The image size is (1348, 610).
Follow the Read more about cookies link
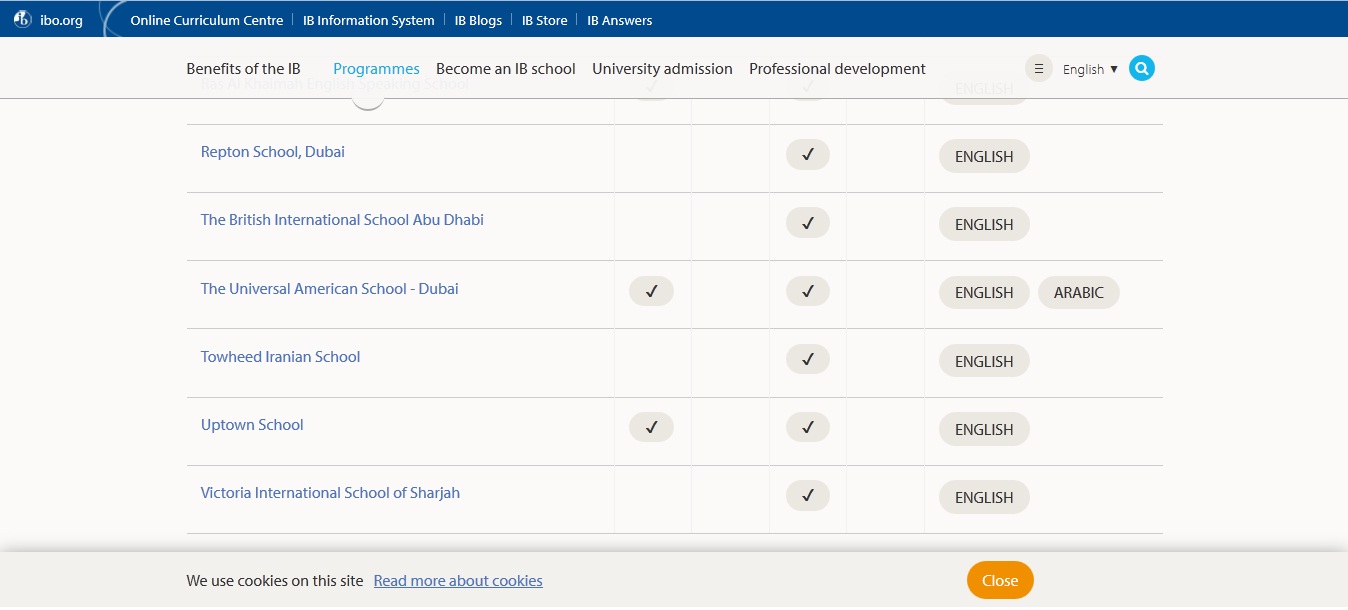(x=458, y=581)
